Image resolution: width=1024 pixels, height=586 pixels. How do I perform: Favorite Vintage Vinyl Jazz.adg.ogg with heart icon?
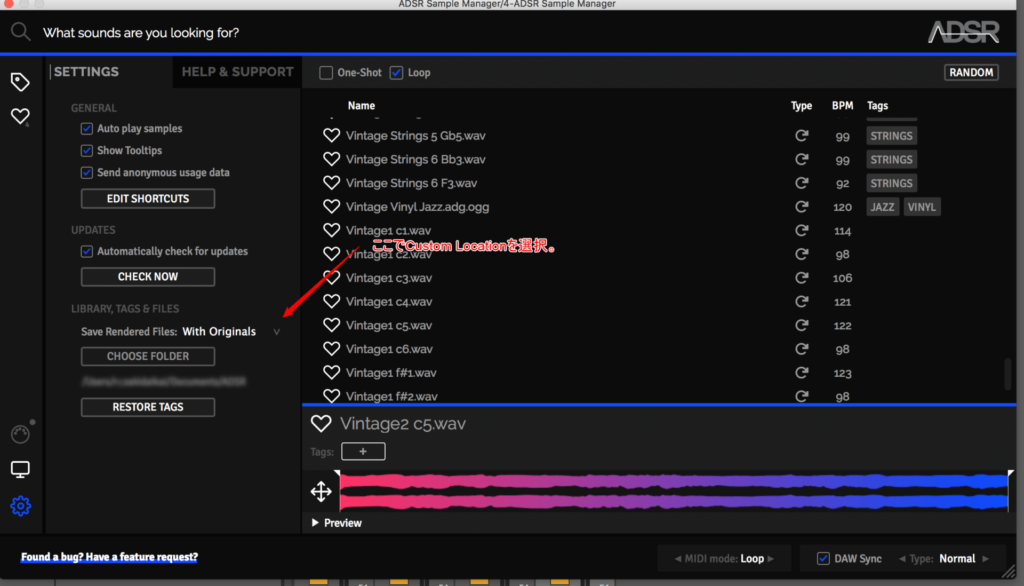coord(332,207)
